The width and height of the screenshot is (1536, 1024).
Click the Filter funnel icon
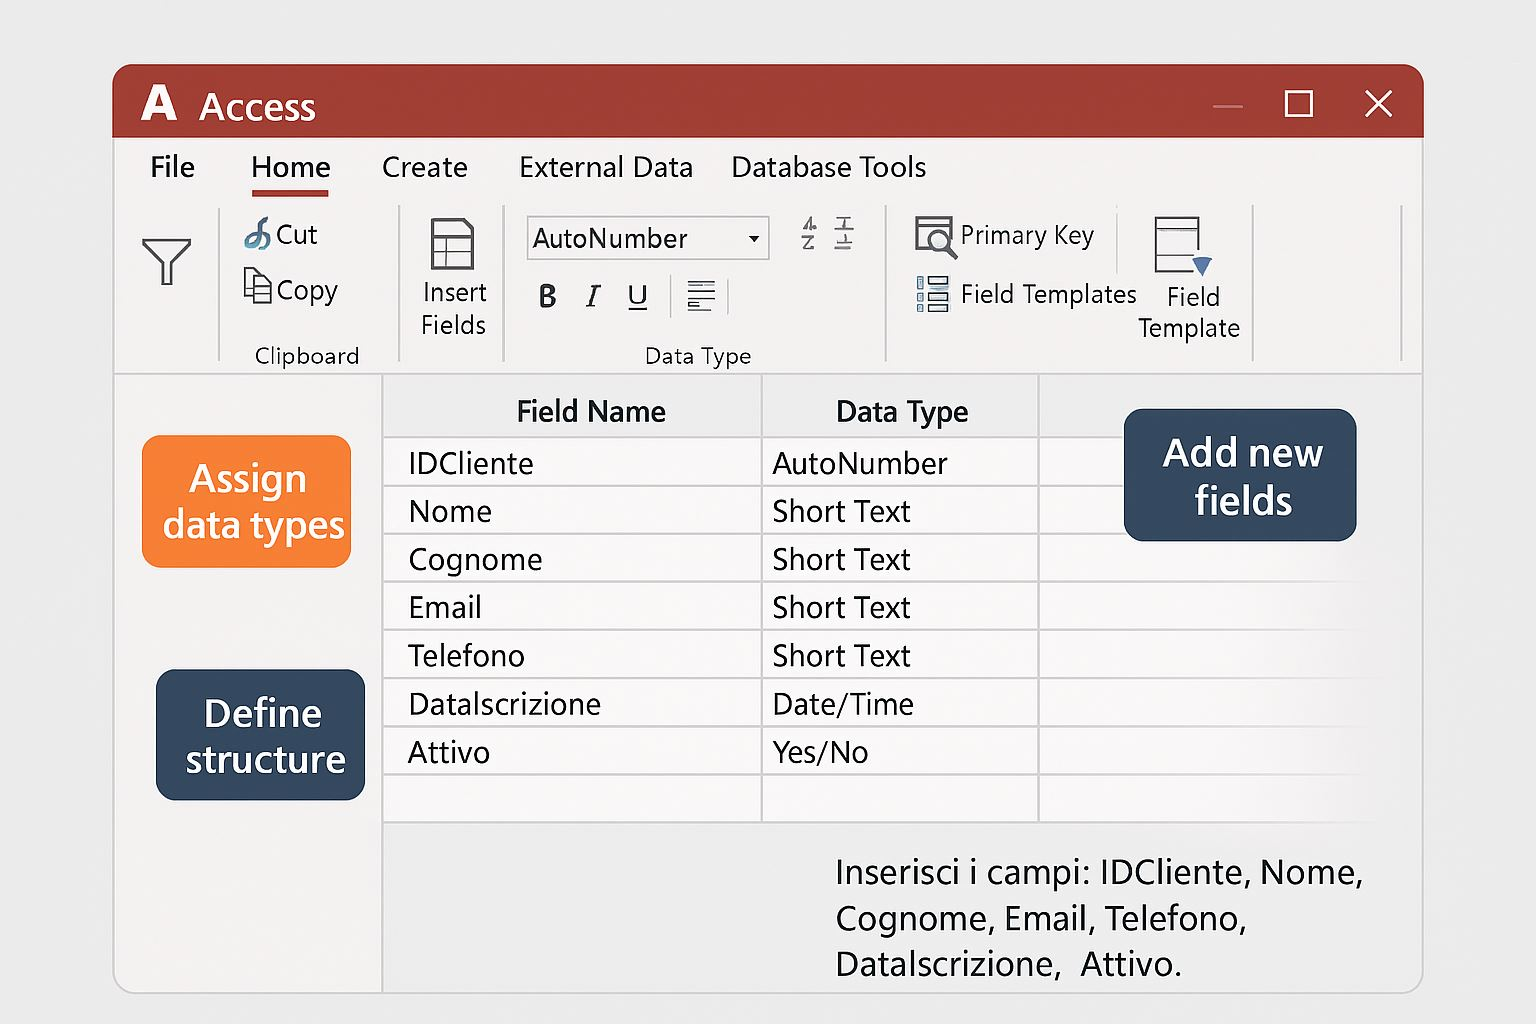coord(166,261)
